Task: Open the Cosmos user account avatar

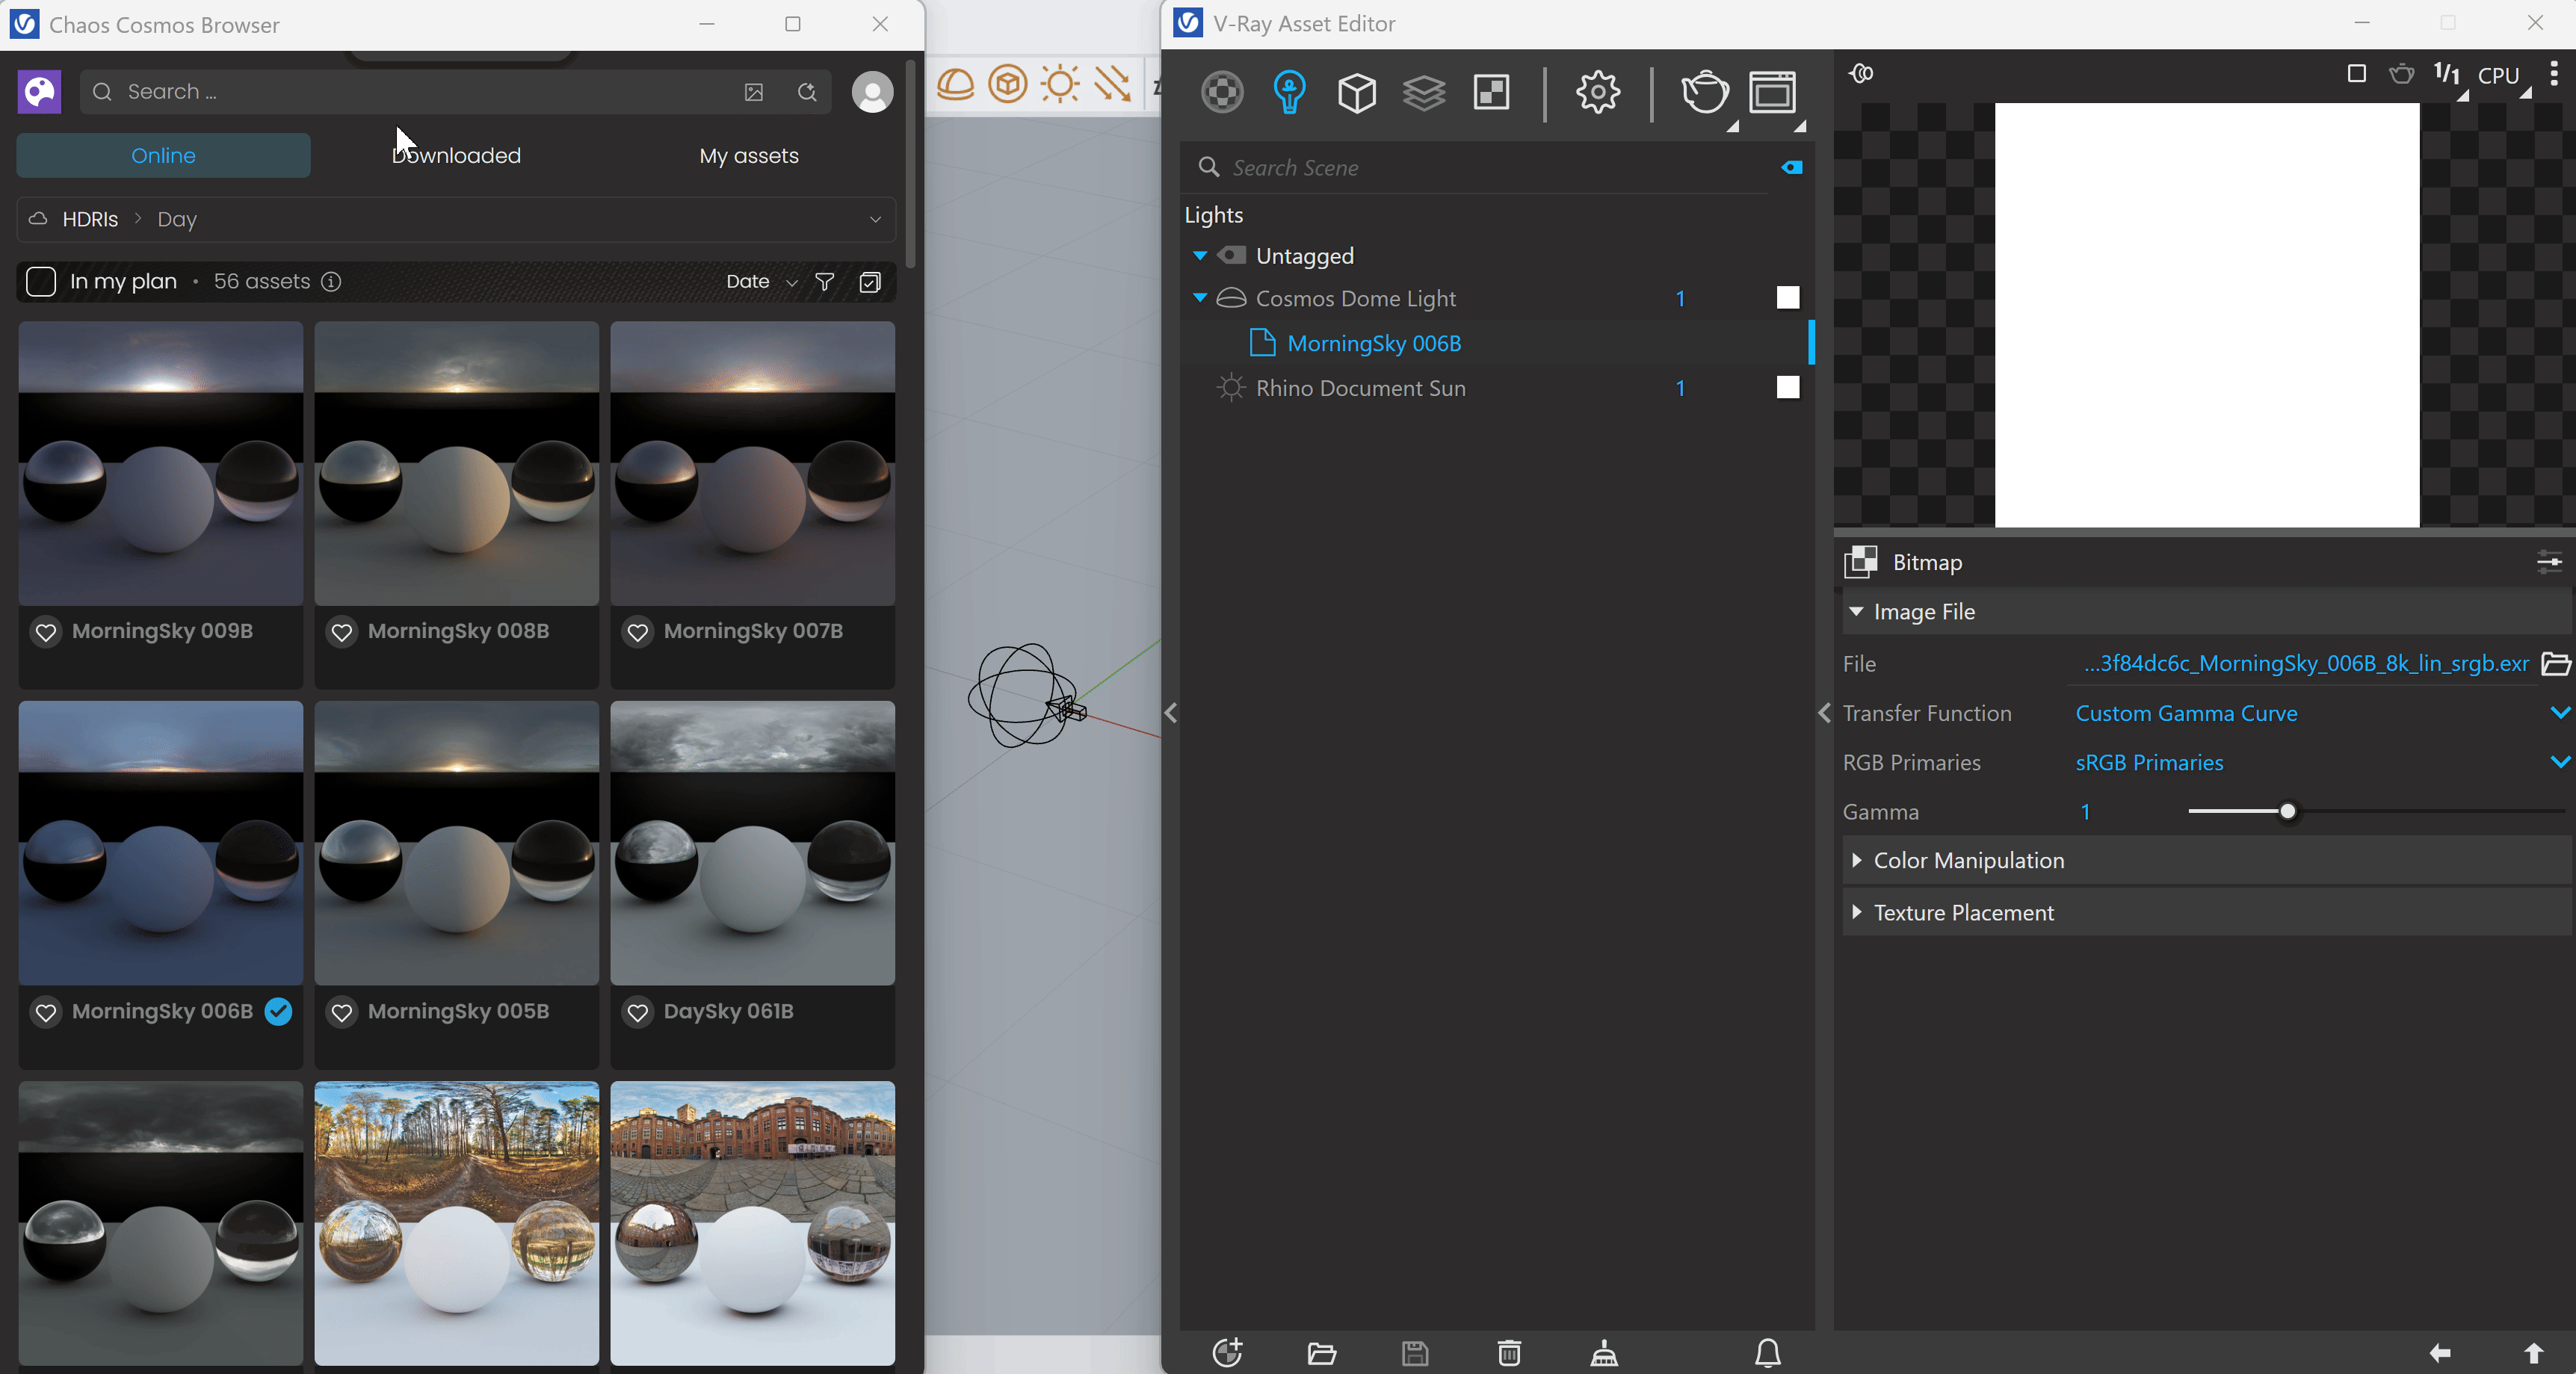Action: (872, 92)
